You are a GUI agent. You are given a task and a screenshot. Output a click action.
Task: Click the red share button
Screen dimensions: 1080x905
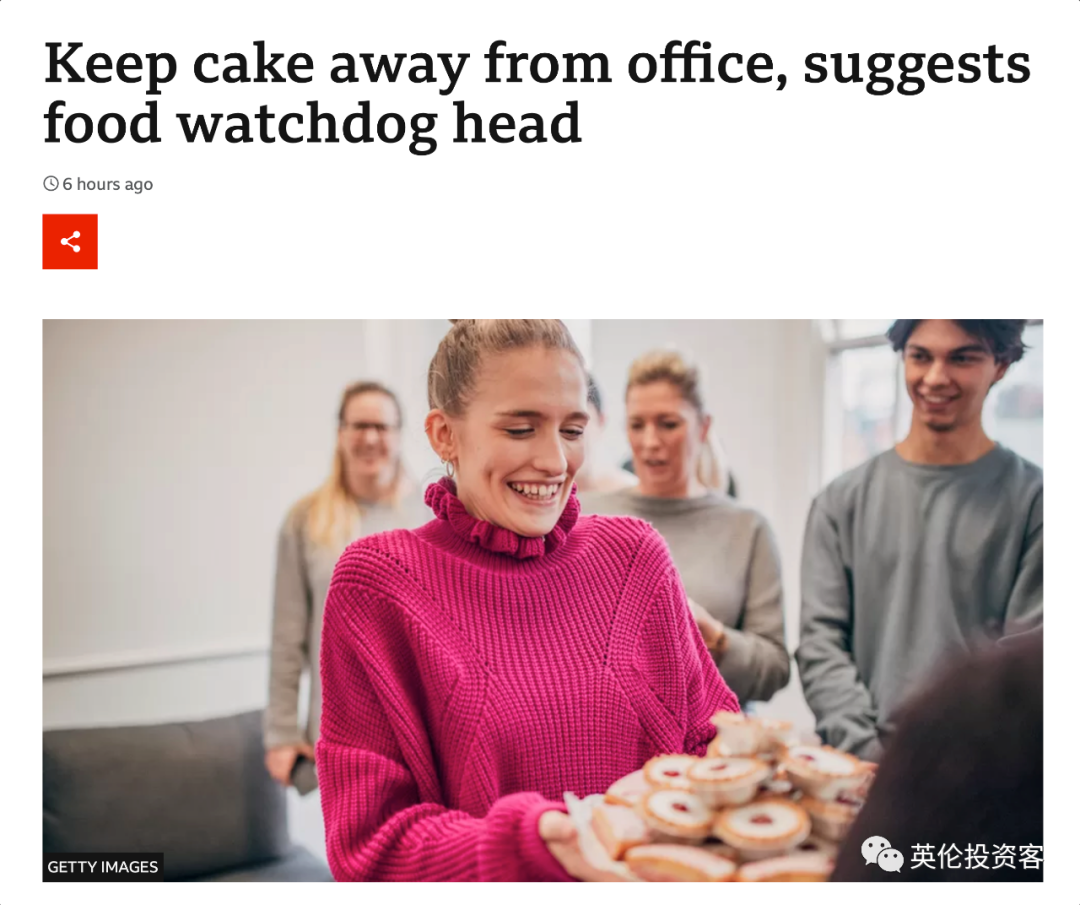click(x=70, y=241)
